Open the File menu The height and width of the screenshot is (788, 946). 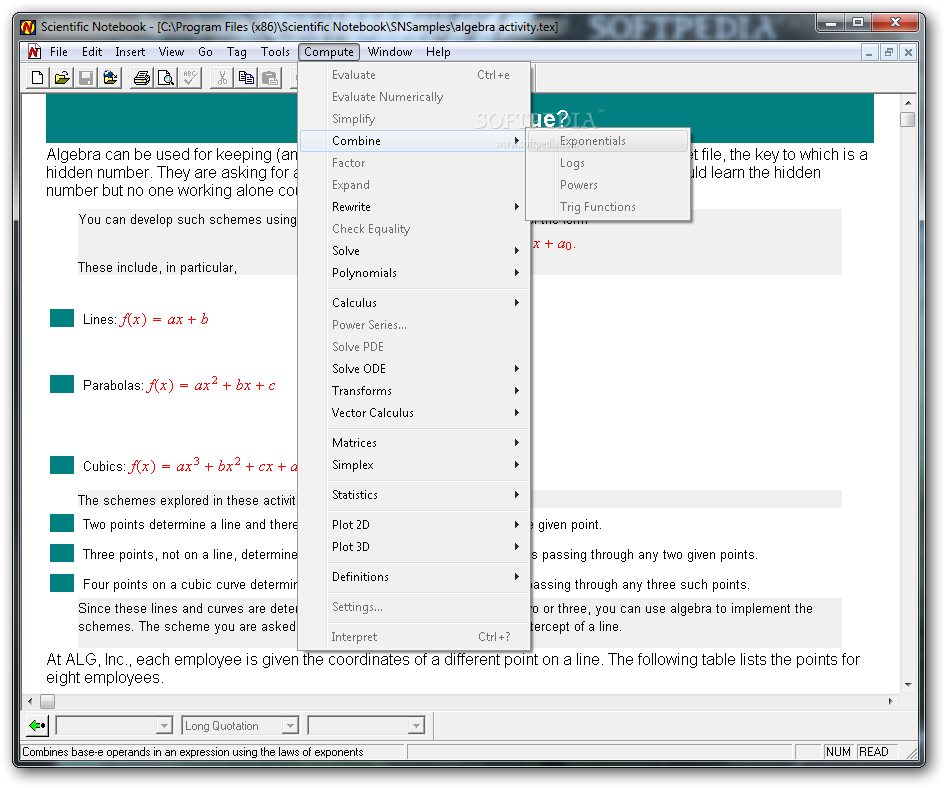59,52
